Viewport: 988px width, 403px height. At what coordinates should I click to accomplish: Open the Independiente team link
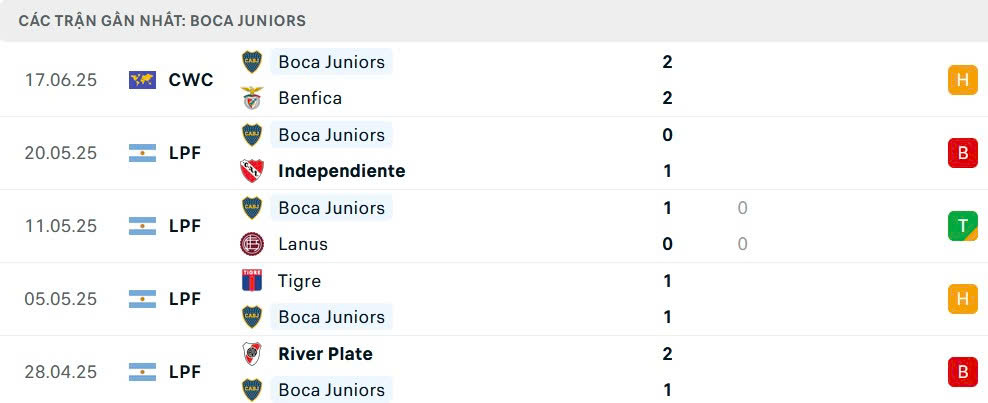(342, 171)
